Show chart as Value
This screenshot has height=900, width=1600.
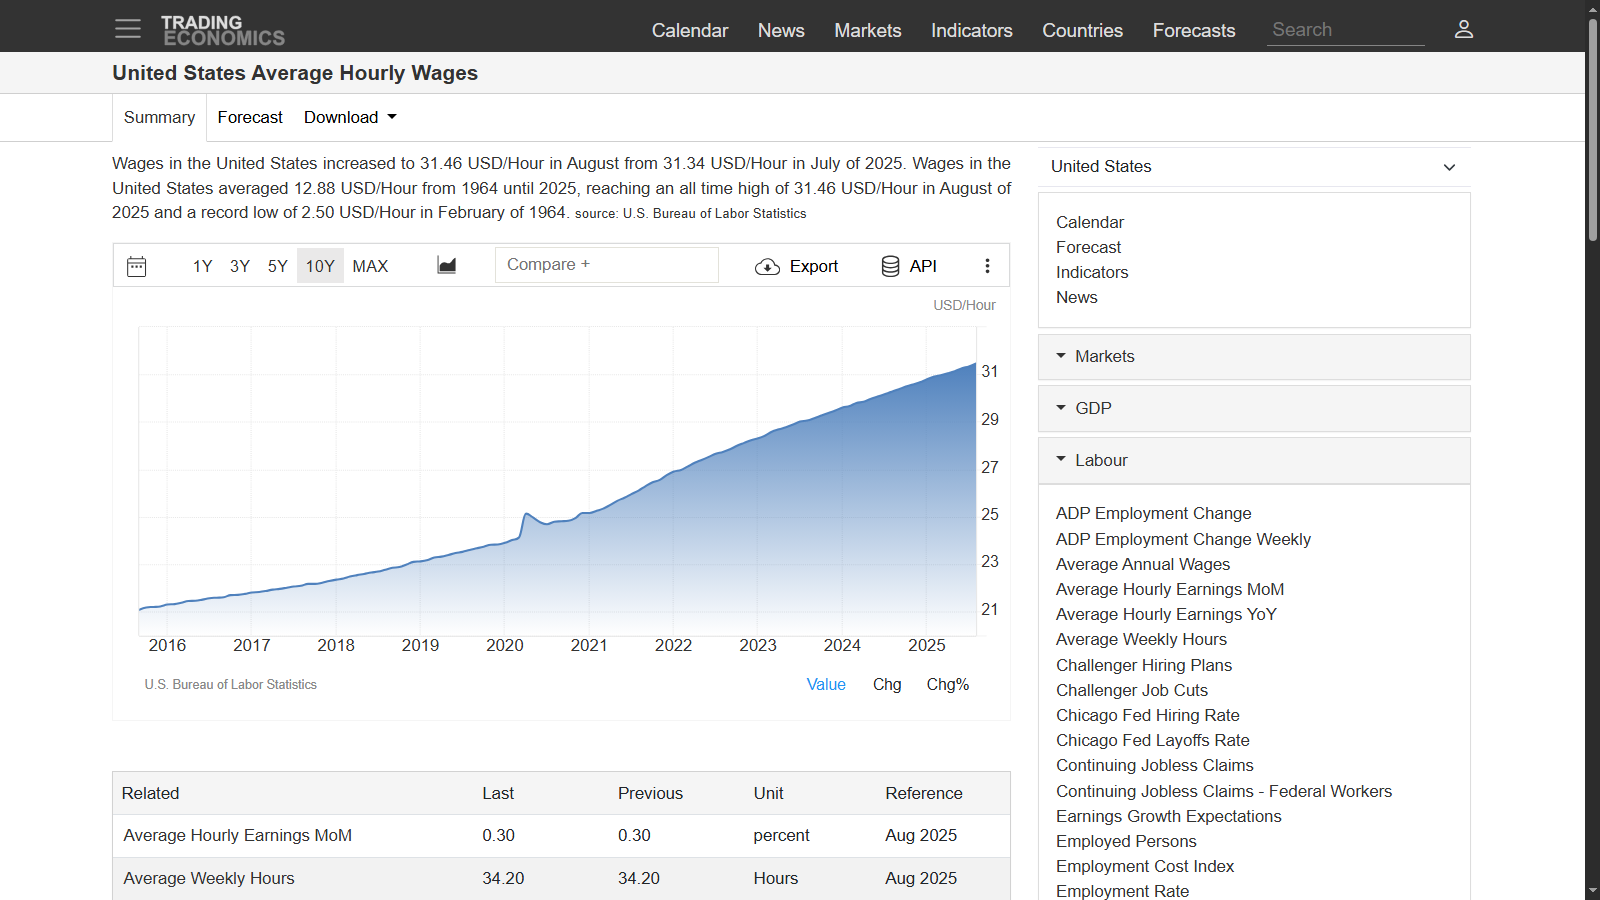(x=826, y=684)
